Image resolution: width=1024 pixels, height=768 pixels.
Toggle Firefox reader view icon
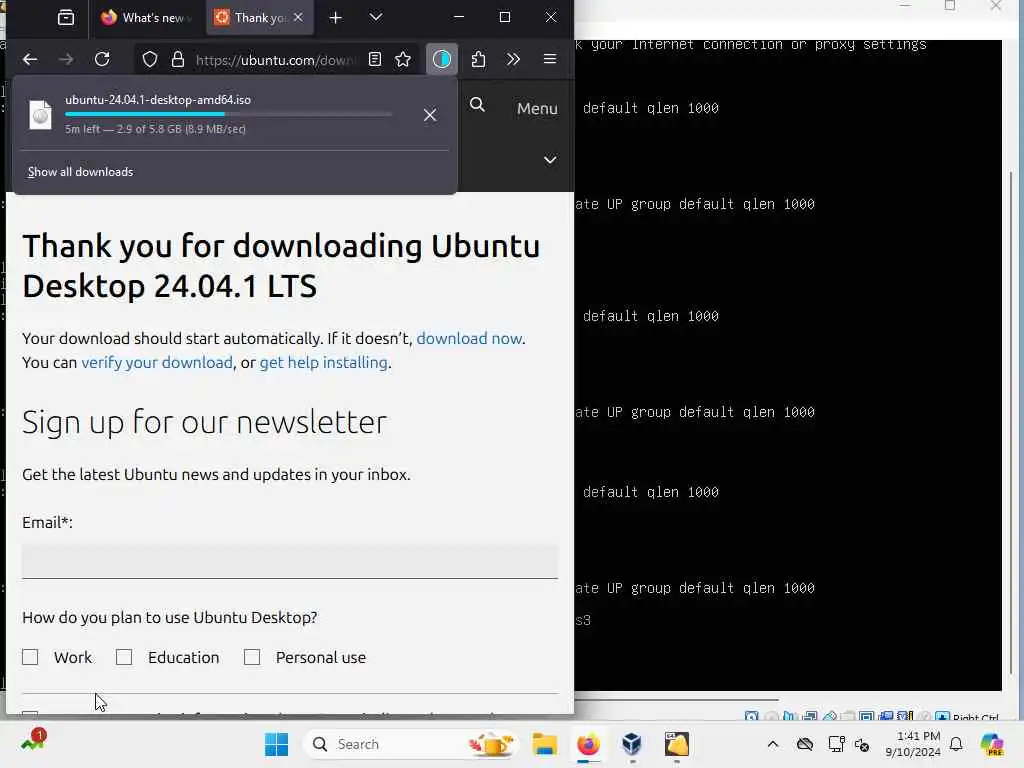coord(375,59)
